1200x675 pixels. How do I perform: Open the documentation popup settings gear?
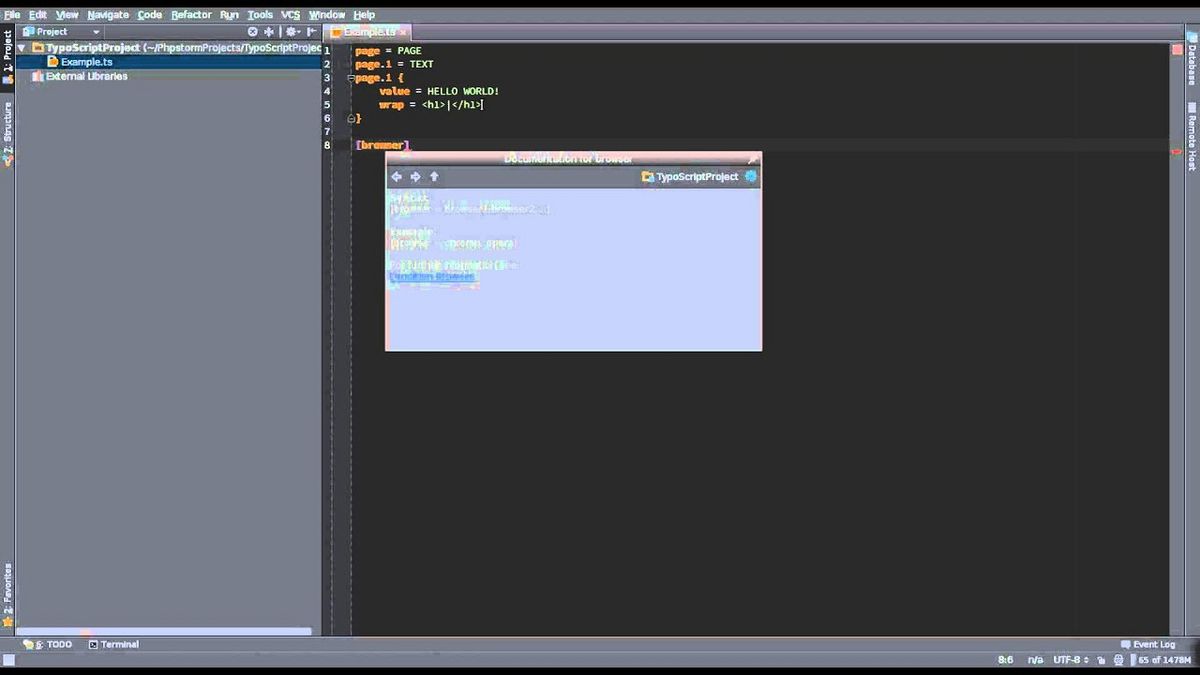pyautogui.click(x=751, y=176)
